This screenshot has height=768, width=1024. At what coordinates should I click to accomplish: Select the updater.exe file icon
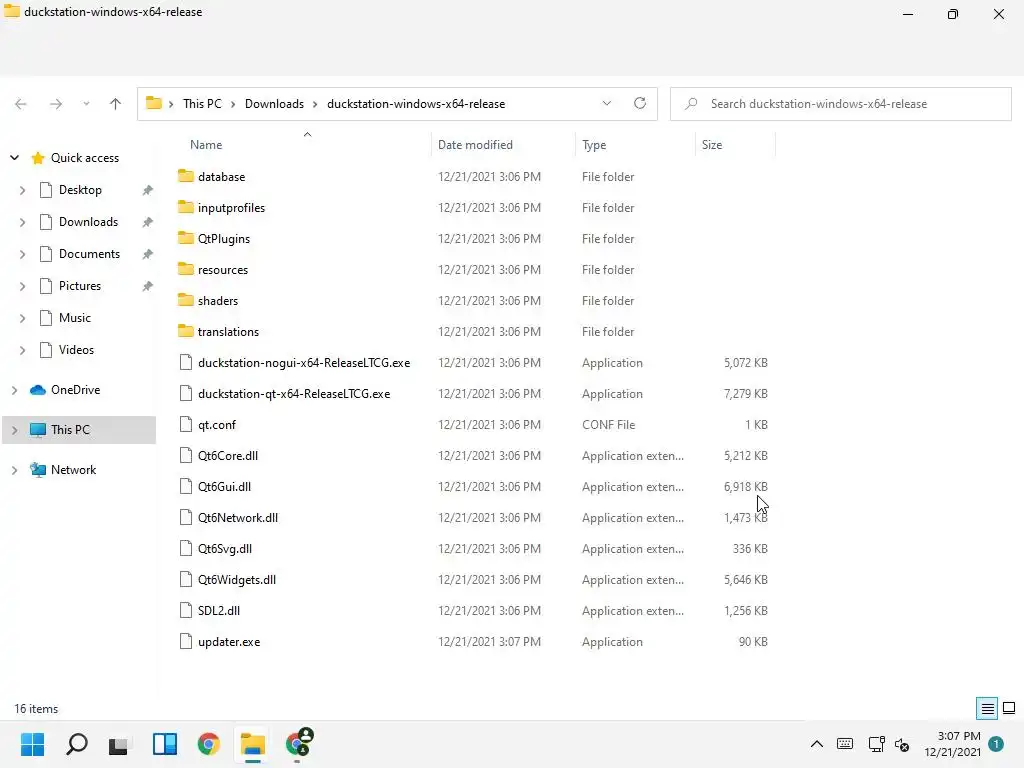coord(185,642)
